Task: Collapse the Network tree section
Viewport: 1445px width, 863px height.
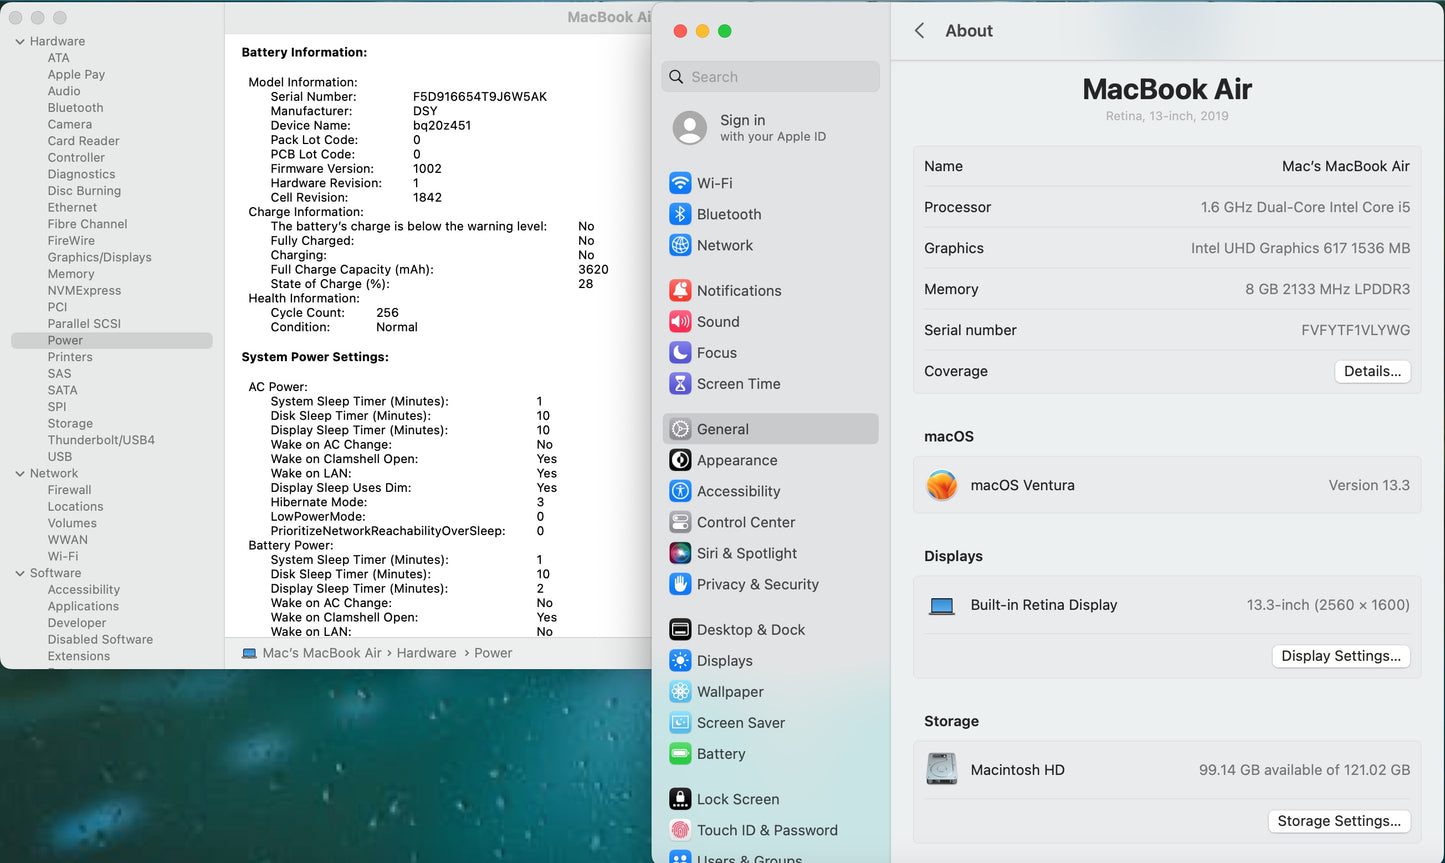Action: [20, 474]
